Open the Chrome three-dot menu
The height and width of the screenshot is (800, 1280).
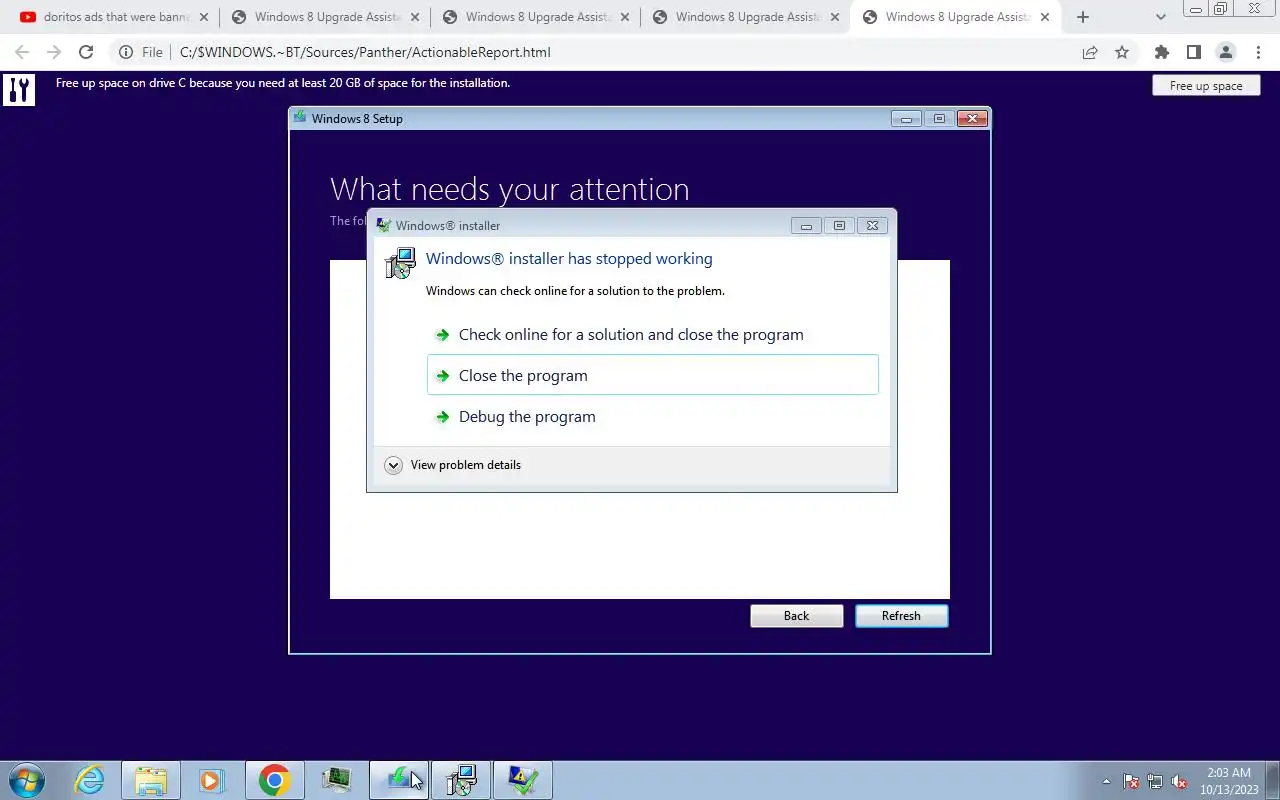pyautogui.click(x=1257, y=52)
